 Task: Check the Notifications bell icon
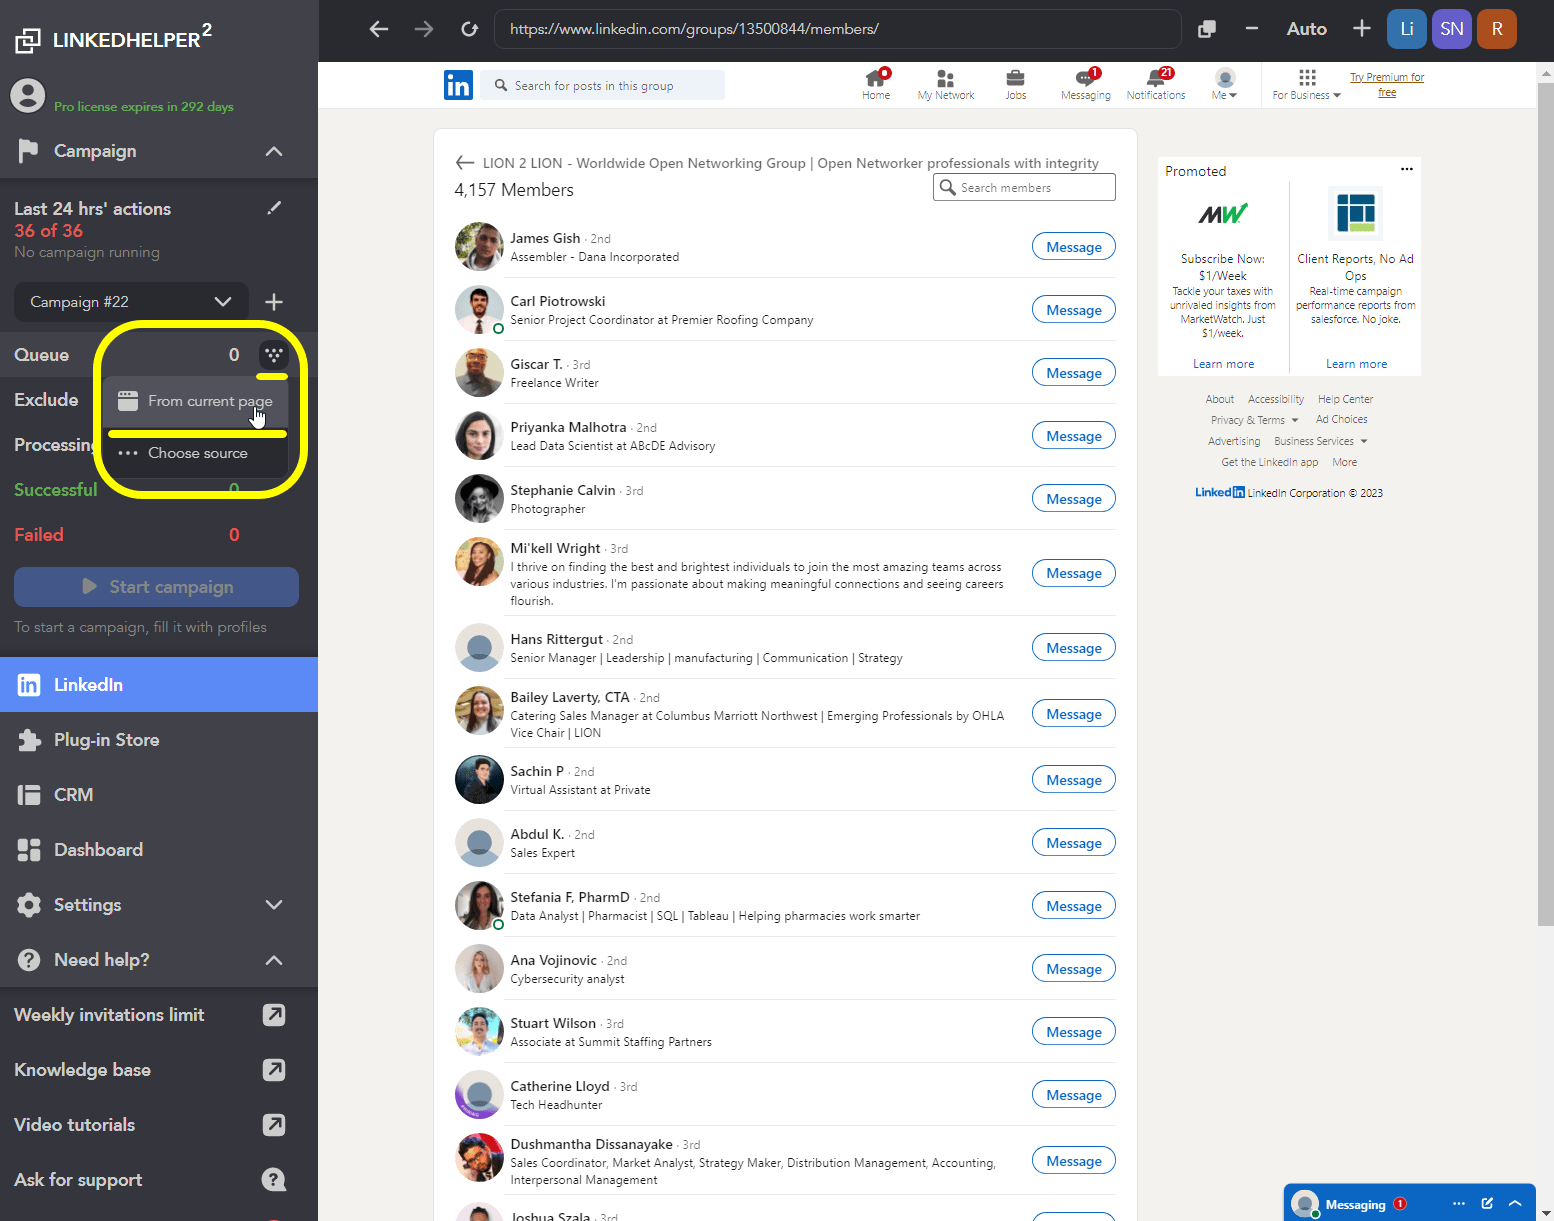click(1156, 78)
